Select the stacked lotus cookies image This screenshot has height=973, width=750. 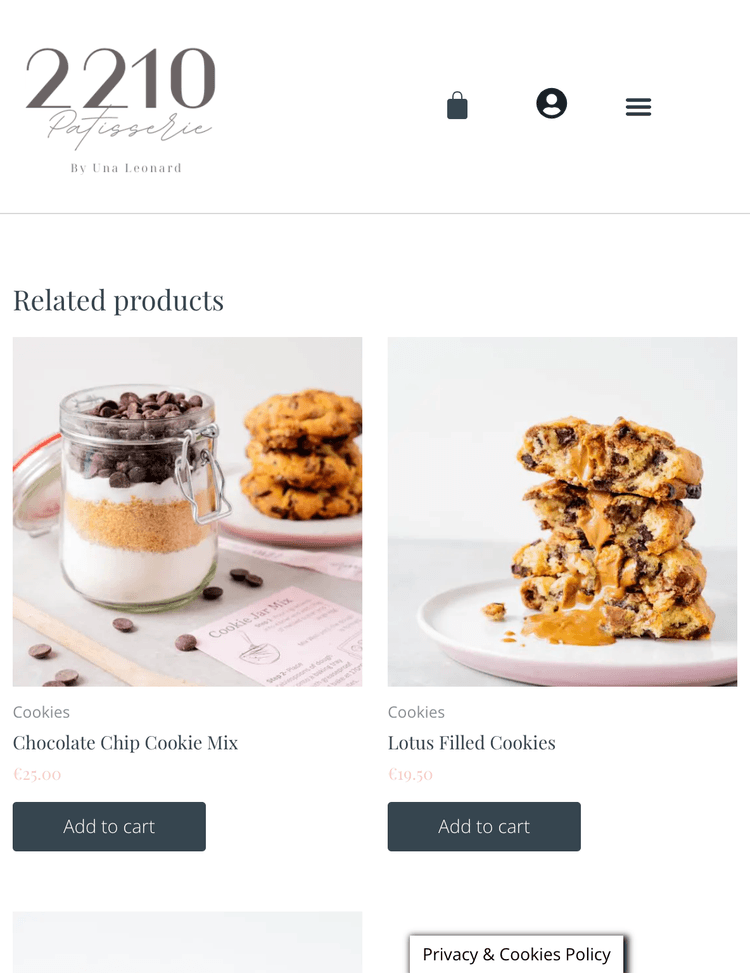tap(562, 511)
